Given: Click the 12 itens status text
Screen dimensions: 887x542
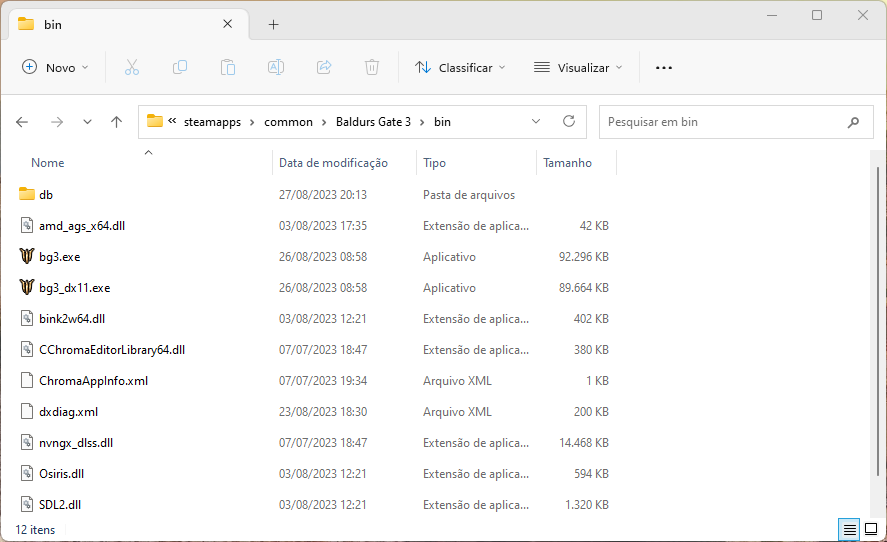Looking at the screenshot, I should click(x=35, y=530).
